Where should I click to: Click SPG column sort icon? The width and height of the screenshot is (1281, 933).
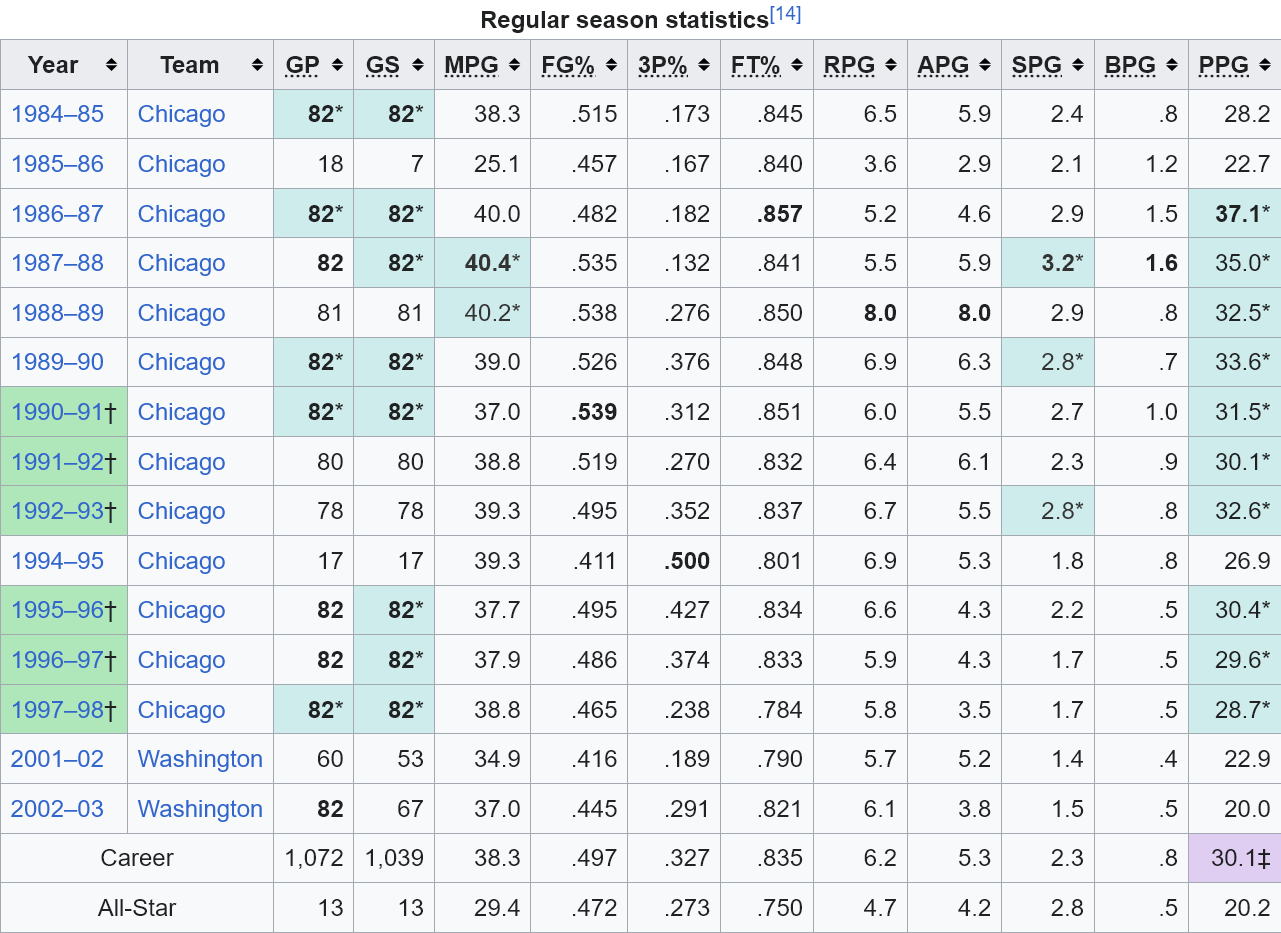click(x=1078, y=65)
